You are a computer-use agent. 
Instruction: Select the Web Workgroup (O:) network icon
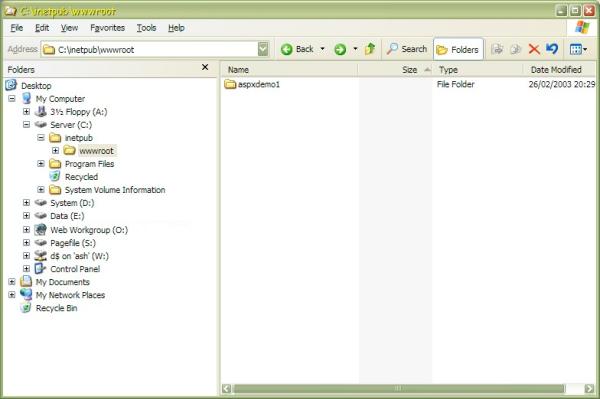tap(41, 230)
